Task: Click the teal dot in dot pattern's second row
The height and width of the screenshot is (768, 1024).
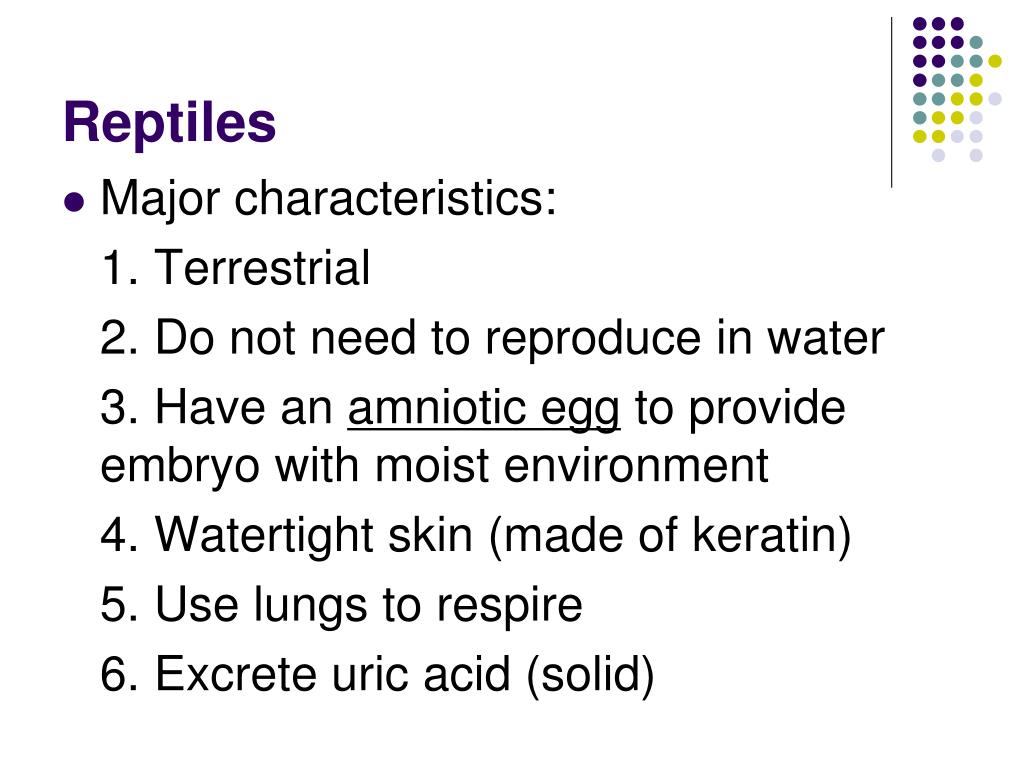Action: (976, 43)
